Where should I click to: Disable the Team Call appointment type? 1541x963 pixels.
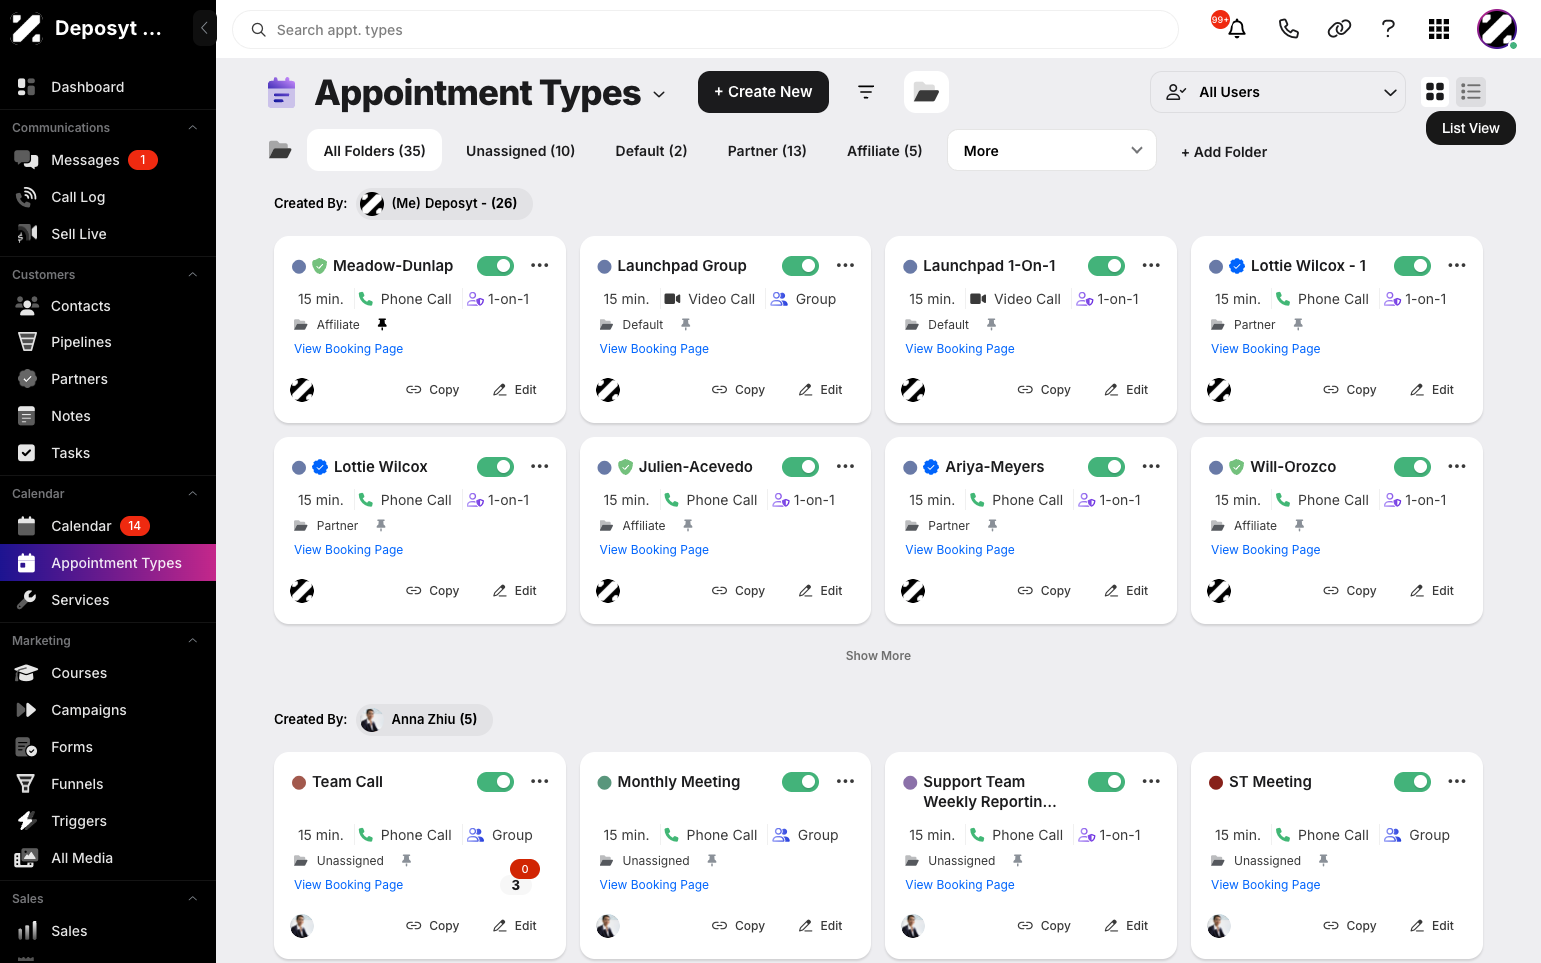(x=495, y=781)
